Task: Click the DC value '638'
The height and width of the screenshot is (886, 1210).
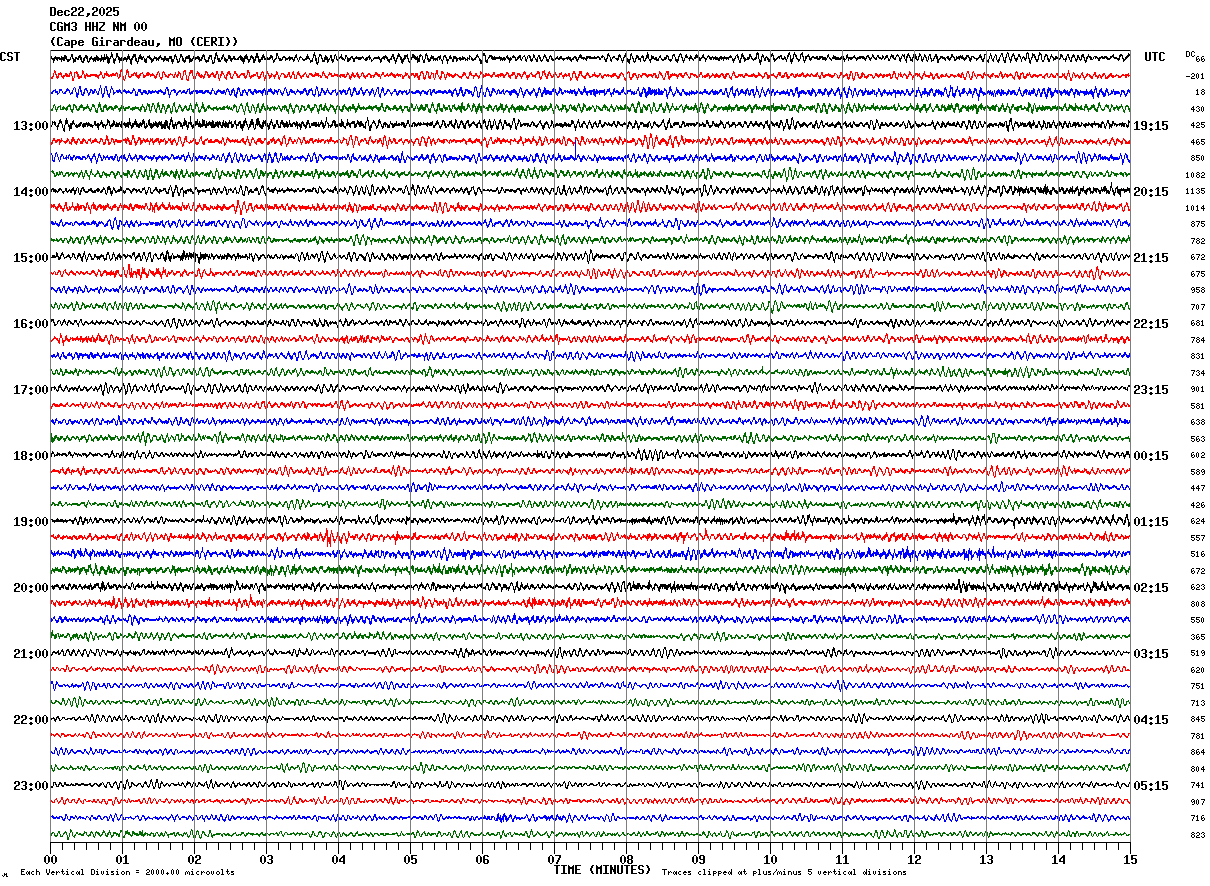Action: pyautogui.click(x=1197, y=422)
